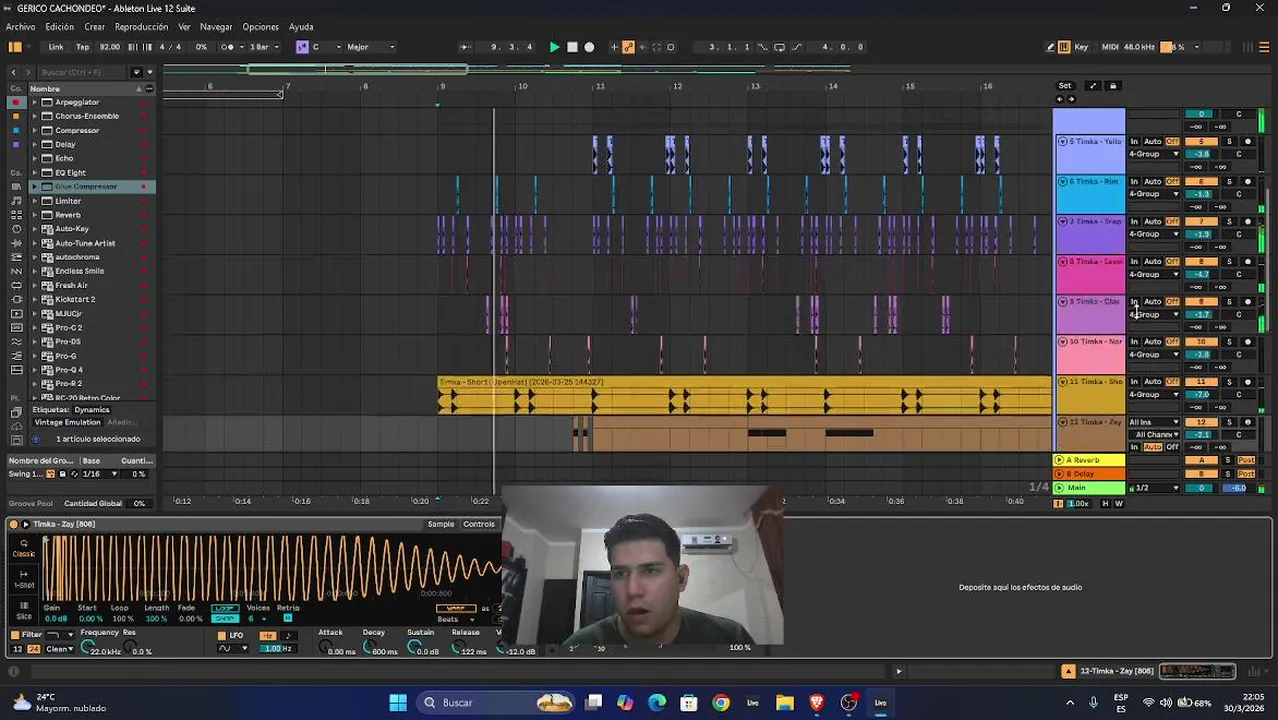Viewport: 1278px width, 720px height.
Task: Toggle the lock envelopes icon
Action: [1112, 86]
